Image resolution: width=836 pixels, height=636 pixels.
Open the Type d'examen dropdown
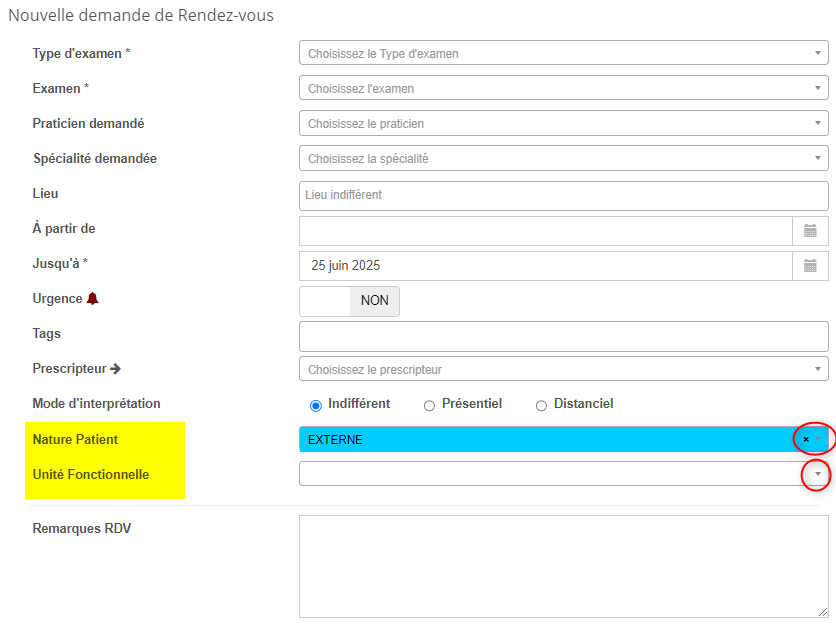click(x=563, y=54)
